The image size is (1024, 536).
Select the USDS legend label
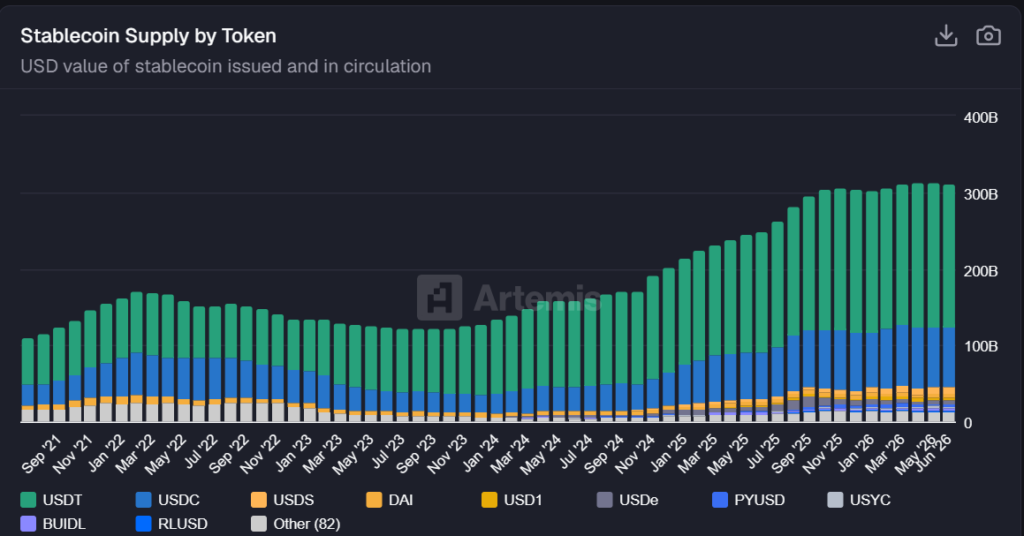coord(294,500)
